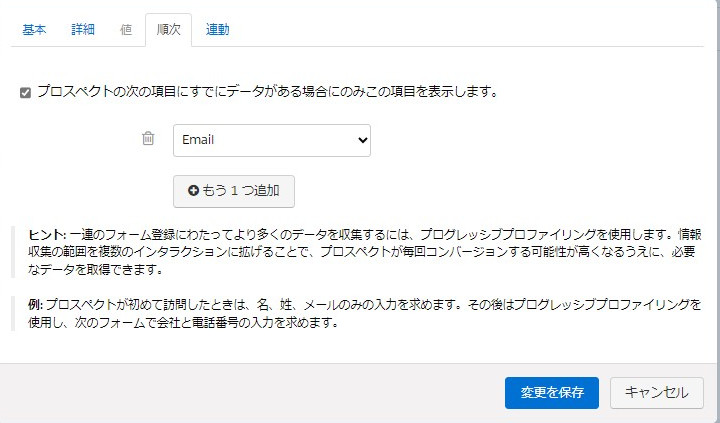
Task: Click the plus icon on もう1つ追加
Action: [193, 191]
